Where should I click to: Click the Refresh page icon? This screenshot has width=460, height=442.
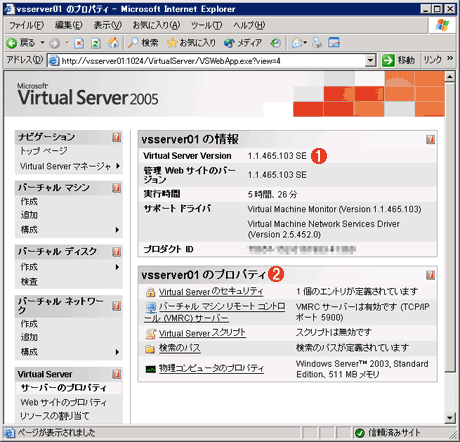[x=96, y=43]
